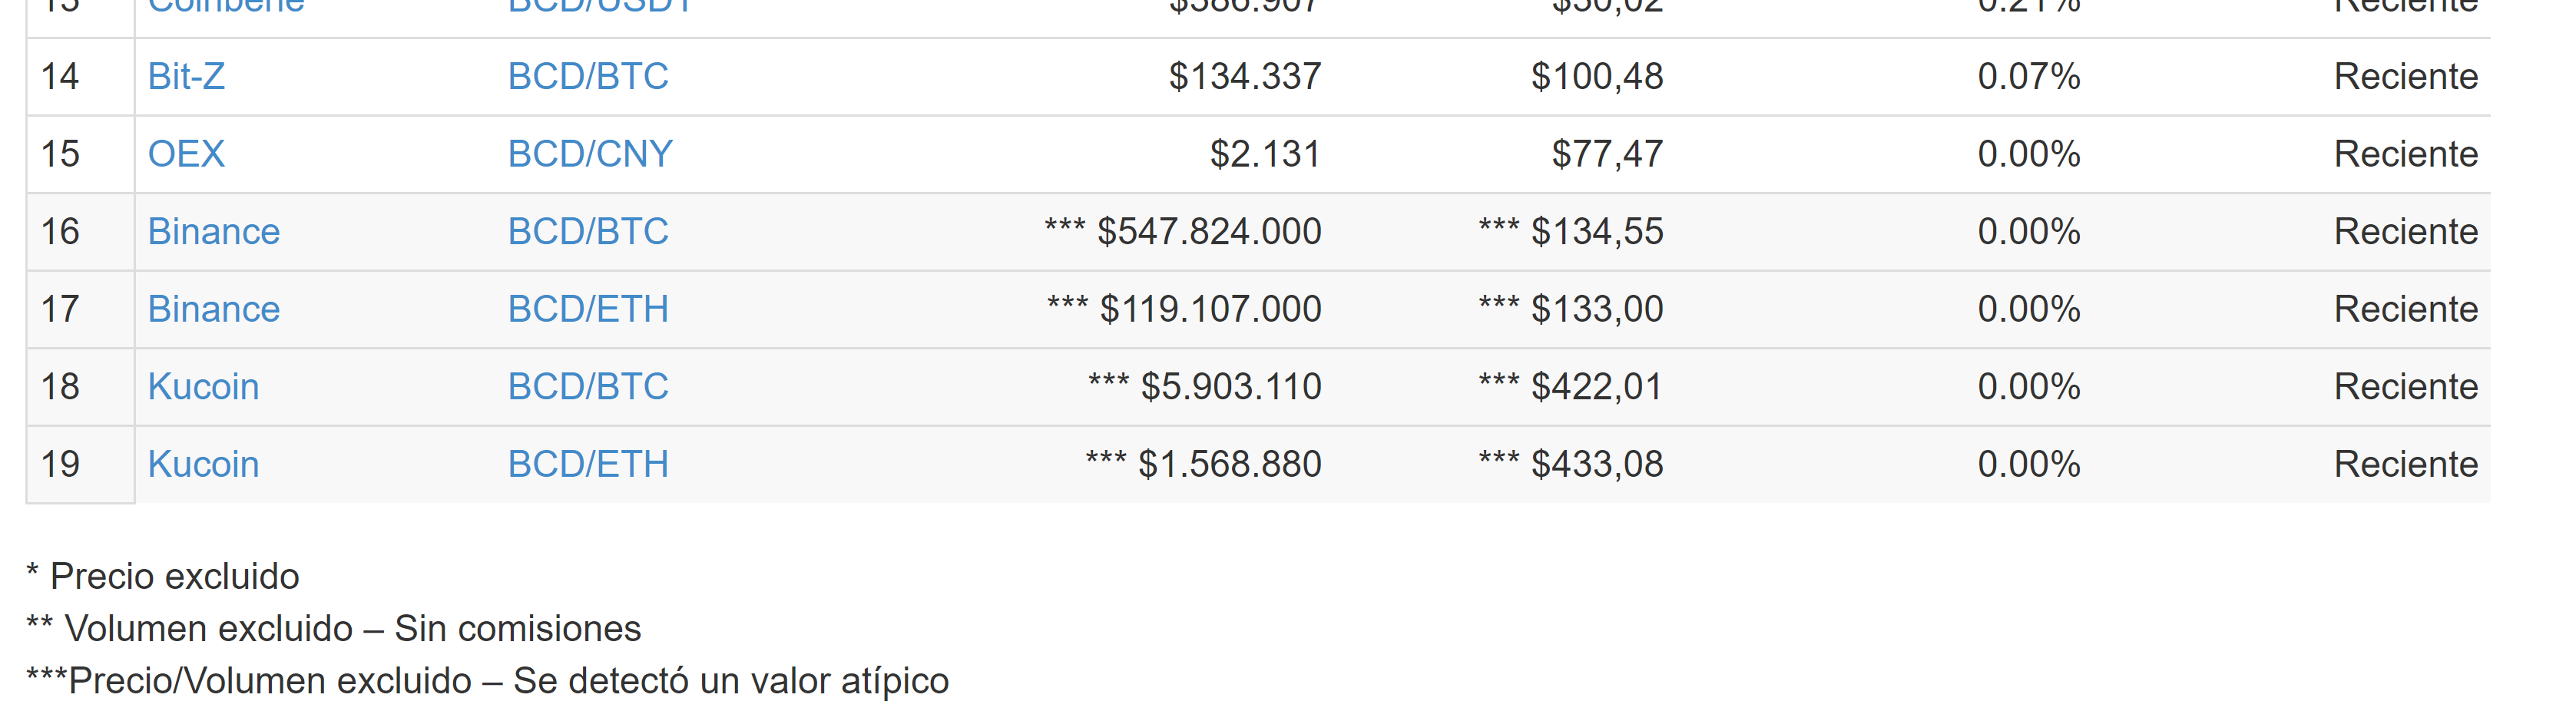Click the $433,08 price value
Viewport: 2576px width, 721px height.
[1596, 464]
